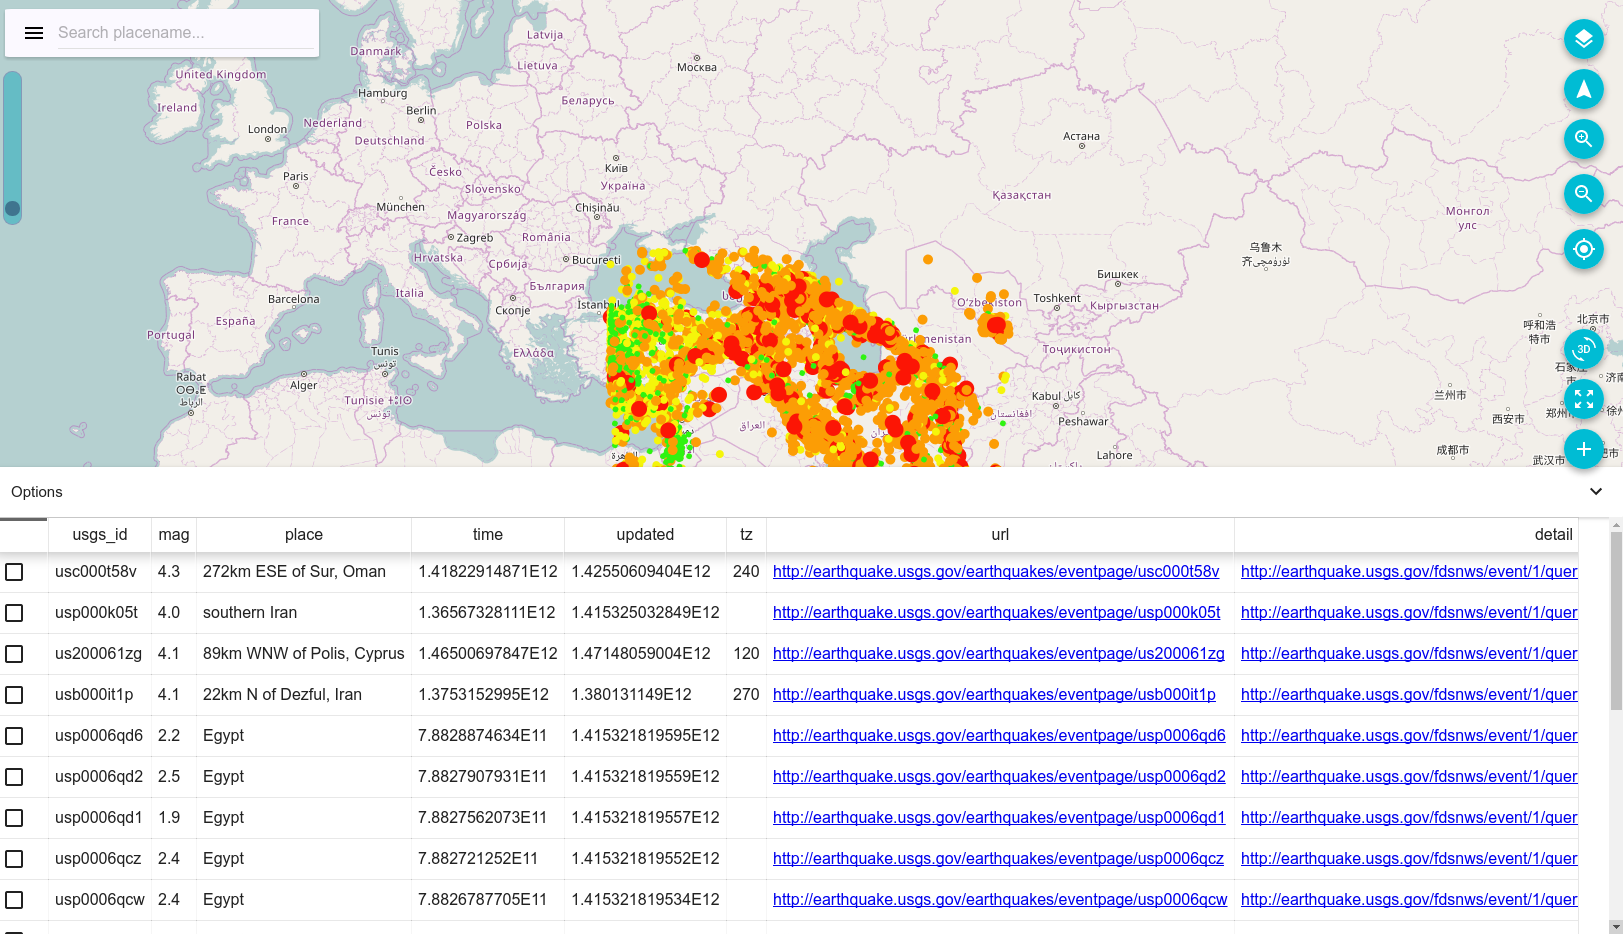This screenshot has height=934, width=1623.
Task: Expand the Options panel chevron
Action: [x=1595, y=492]
